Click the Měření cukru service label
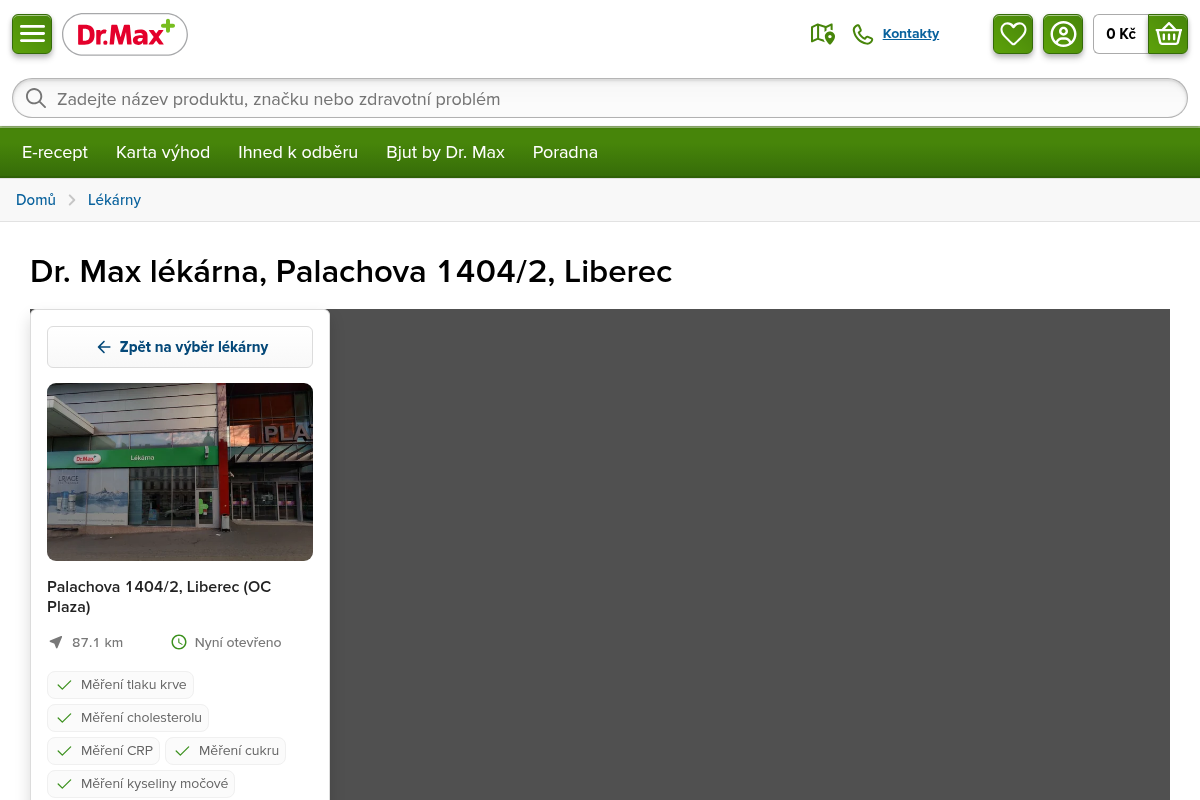 point(239,751)
